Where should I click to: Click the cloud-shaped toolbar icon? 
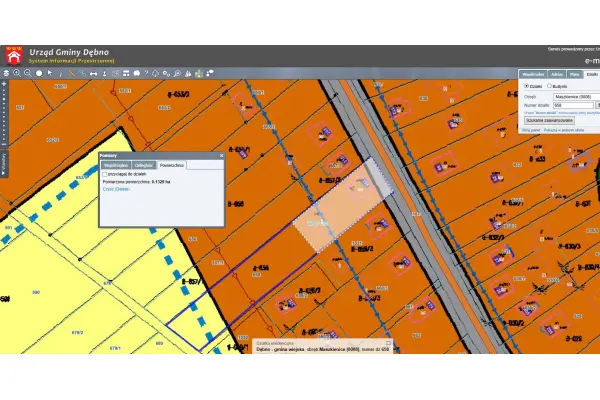point(155,73)
